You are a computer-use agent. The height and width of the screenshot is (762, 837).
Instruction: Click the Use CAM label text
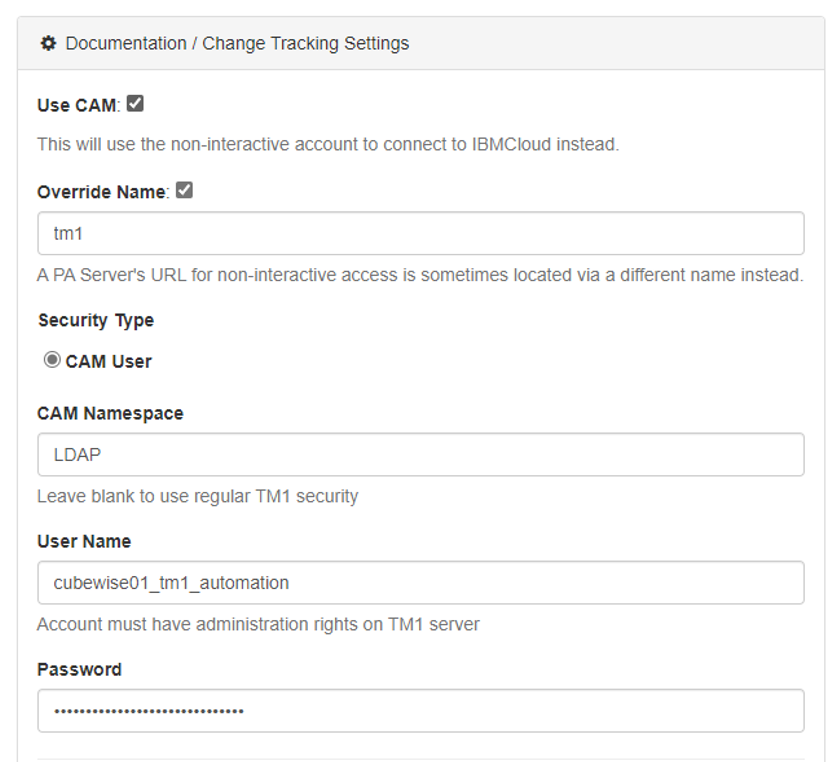coord(78,105)
